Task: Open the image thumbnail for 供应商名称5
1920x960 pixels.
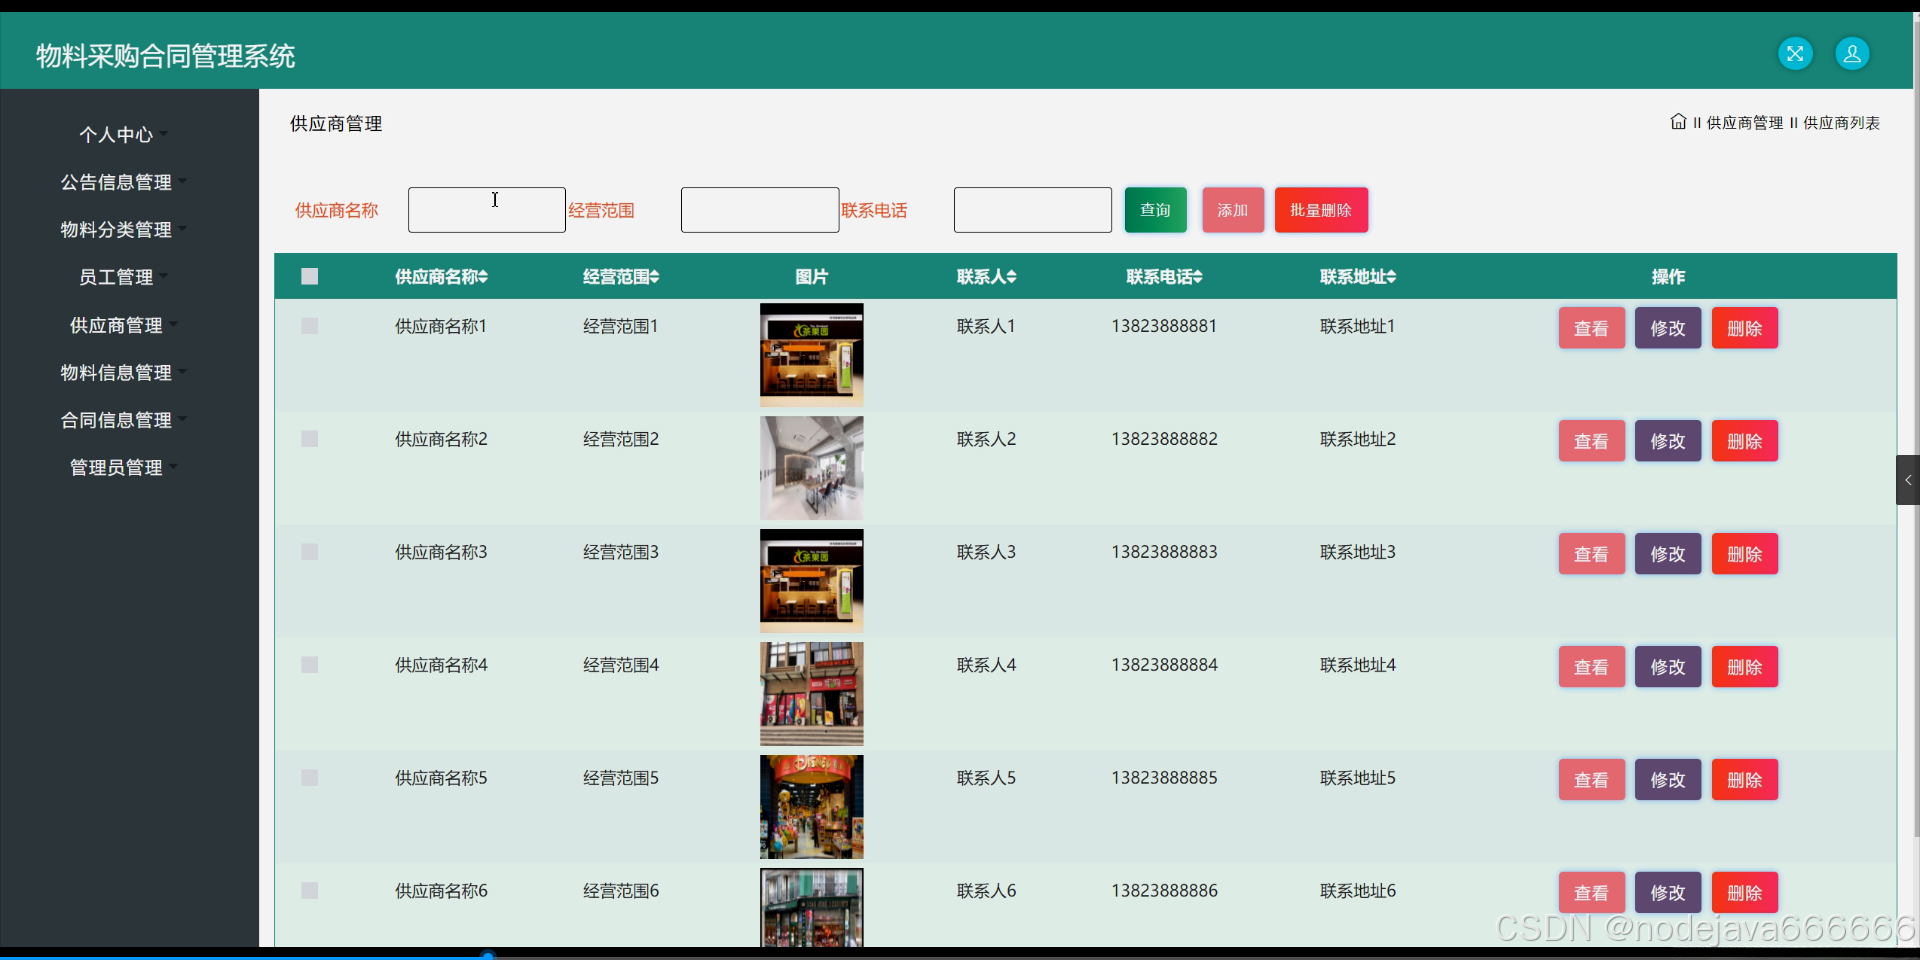Action: [812, 807]
